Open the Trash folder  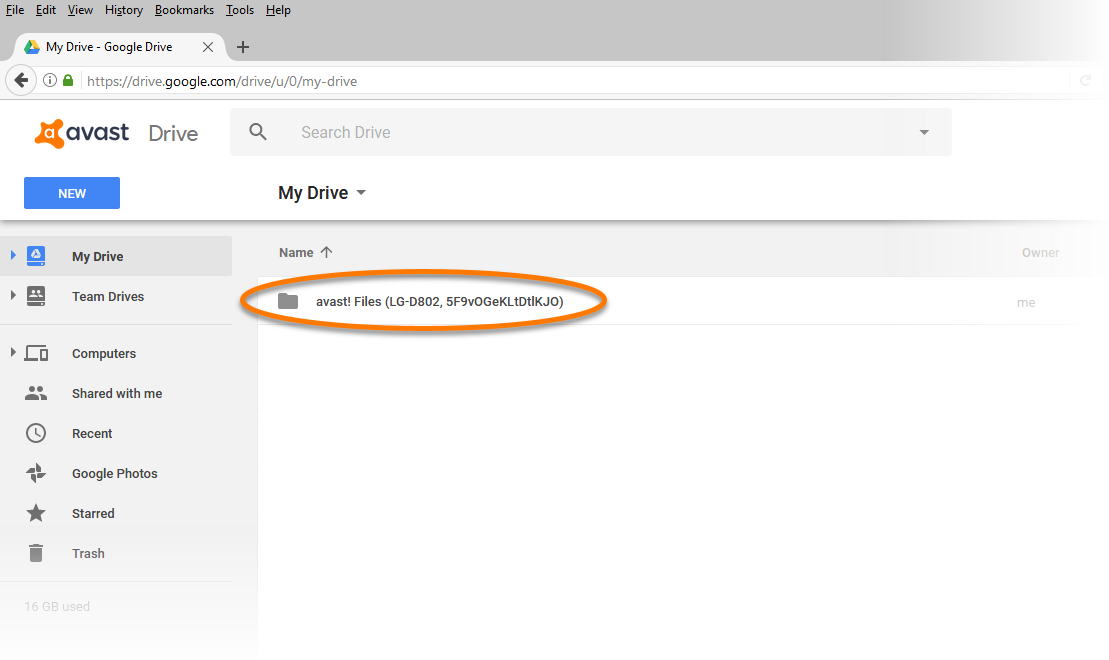pos(88,554)
